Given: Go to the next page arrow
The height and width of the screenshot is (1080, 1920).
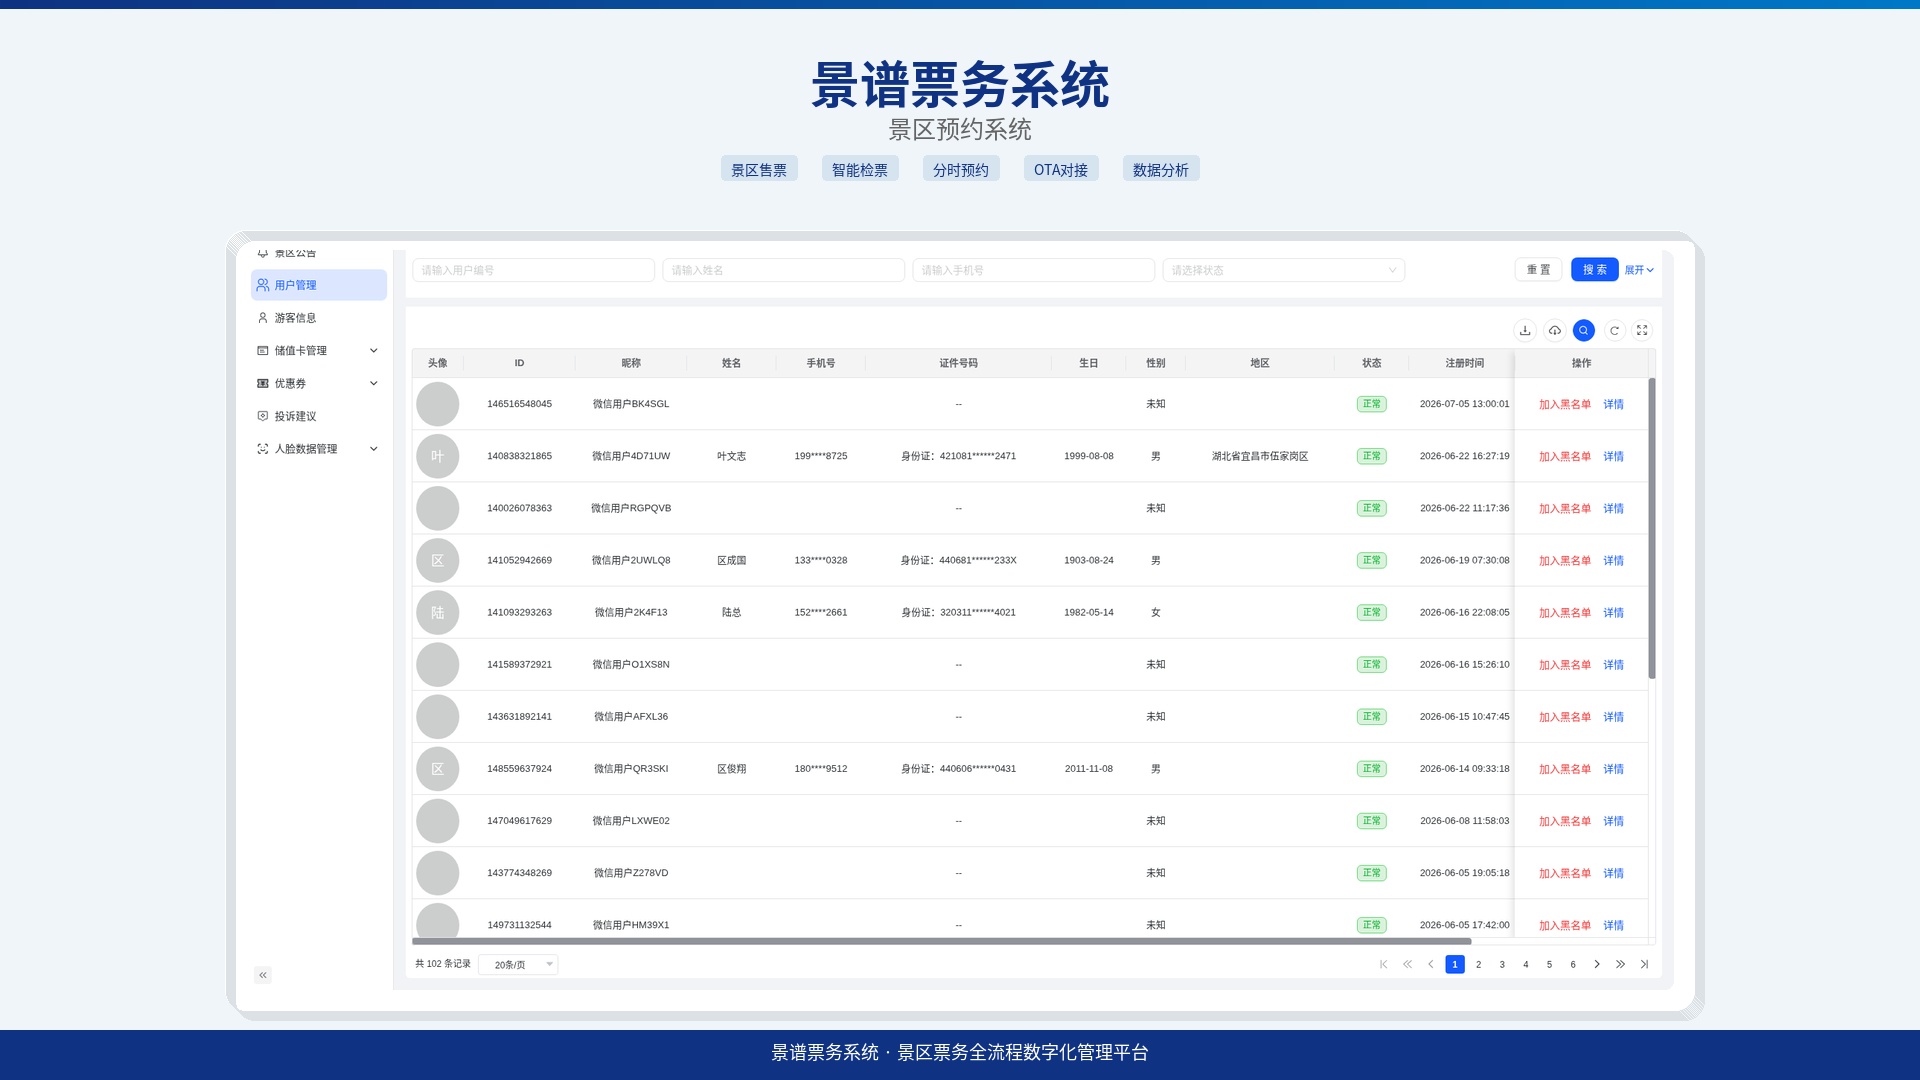Looking at the screenshot, I should 1597,964.
